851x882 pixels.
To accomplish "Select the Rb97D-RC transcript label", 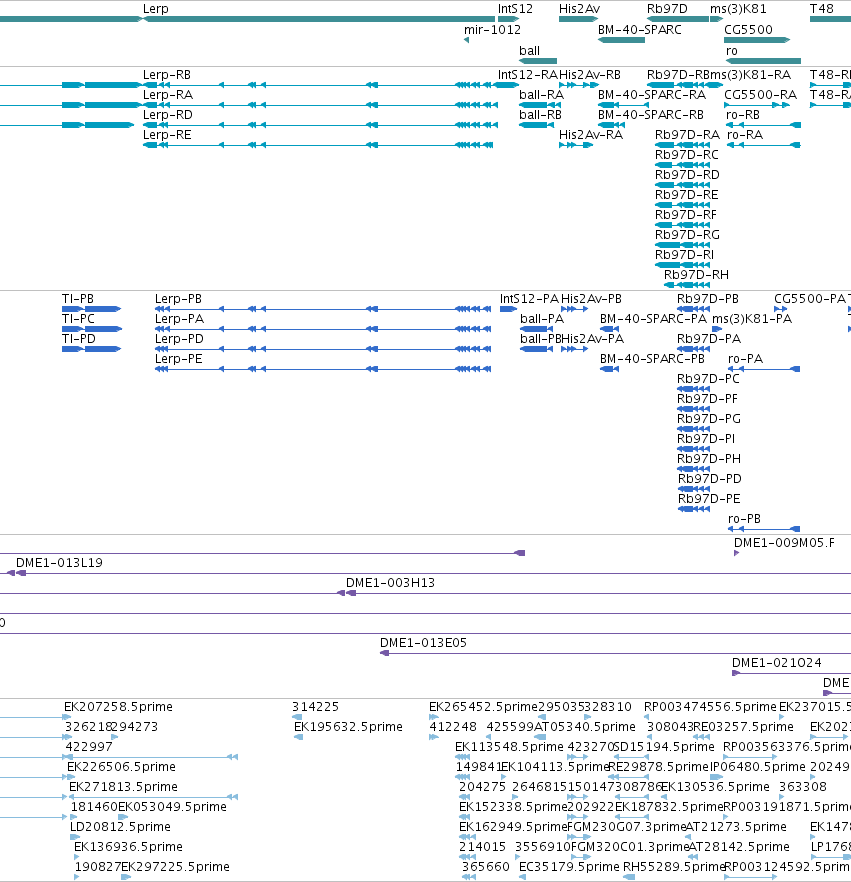I will (x=687, y=155).
